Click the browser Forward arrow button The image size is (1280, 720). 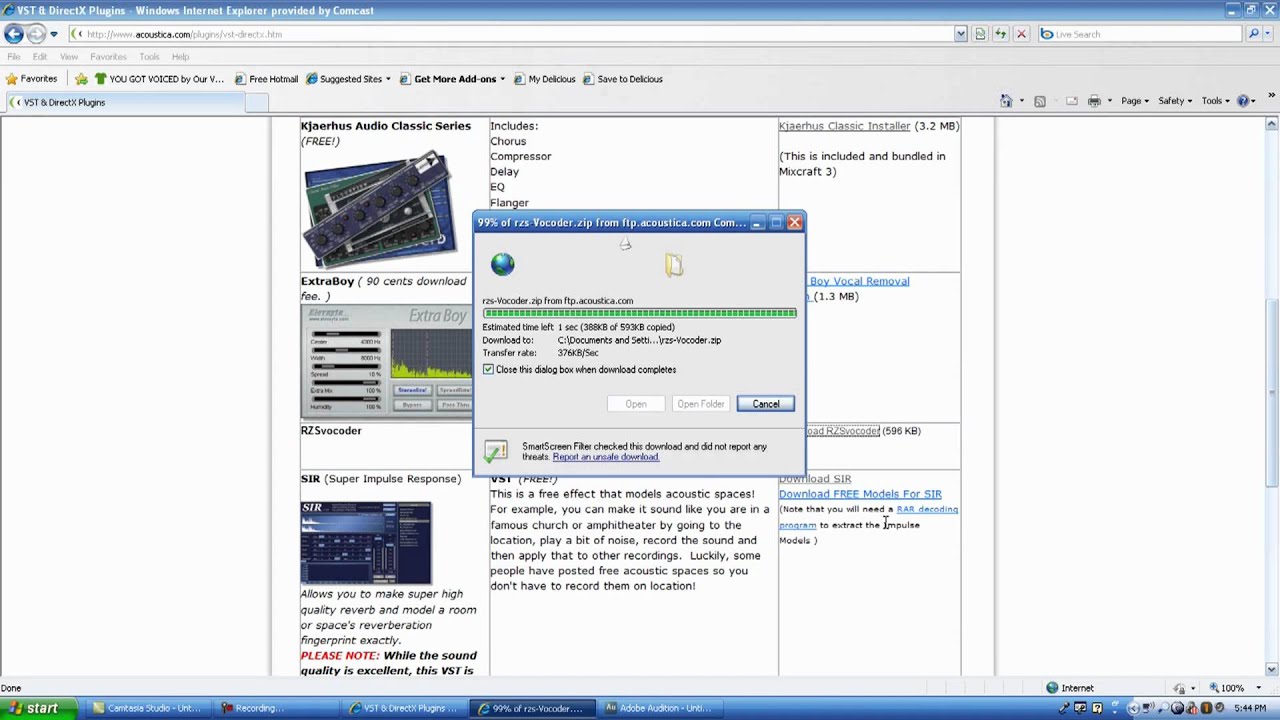point(36,34)
